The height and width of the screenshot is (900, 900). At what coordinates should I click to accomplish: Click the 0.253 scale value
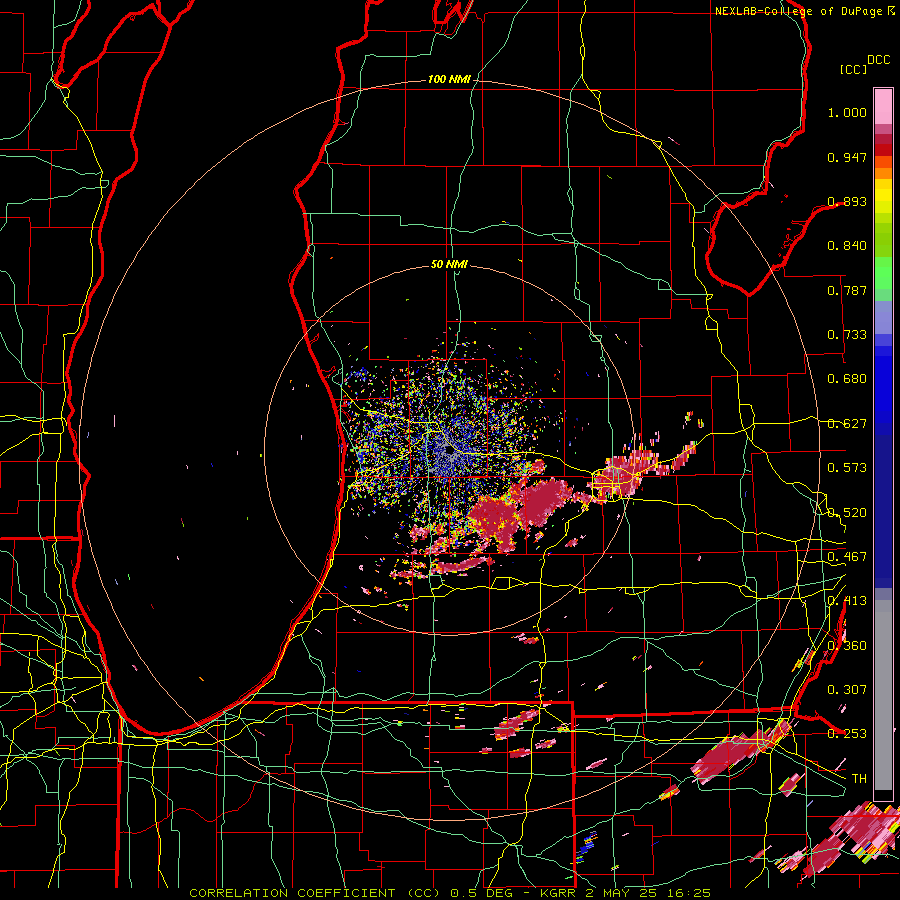point(847,734)
